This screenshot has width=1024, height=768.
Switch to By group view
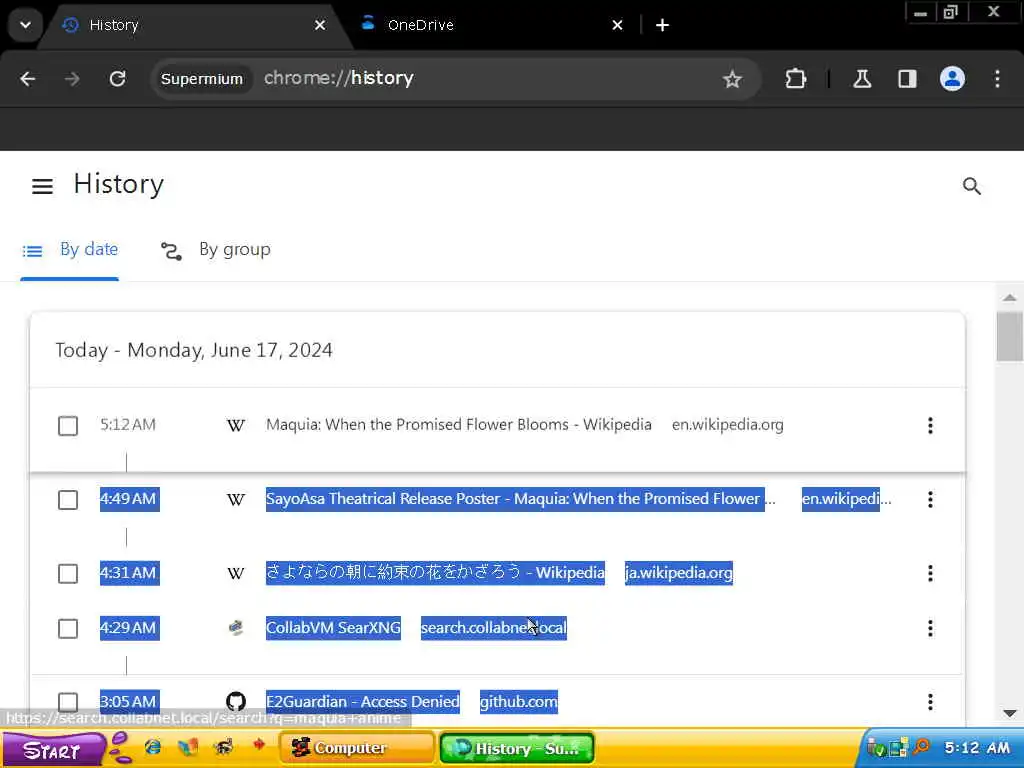pos(216,250)
